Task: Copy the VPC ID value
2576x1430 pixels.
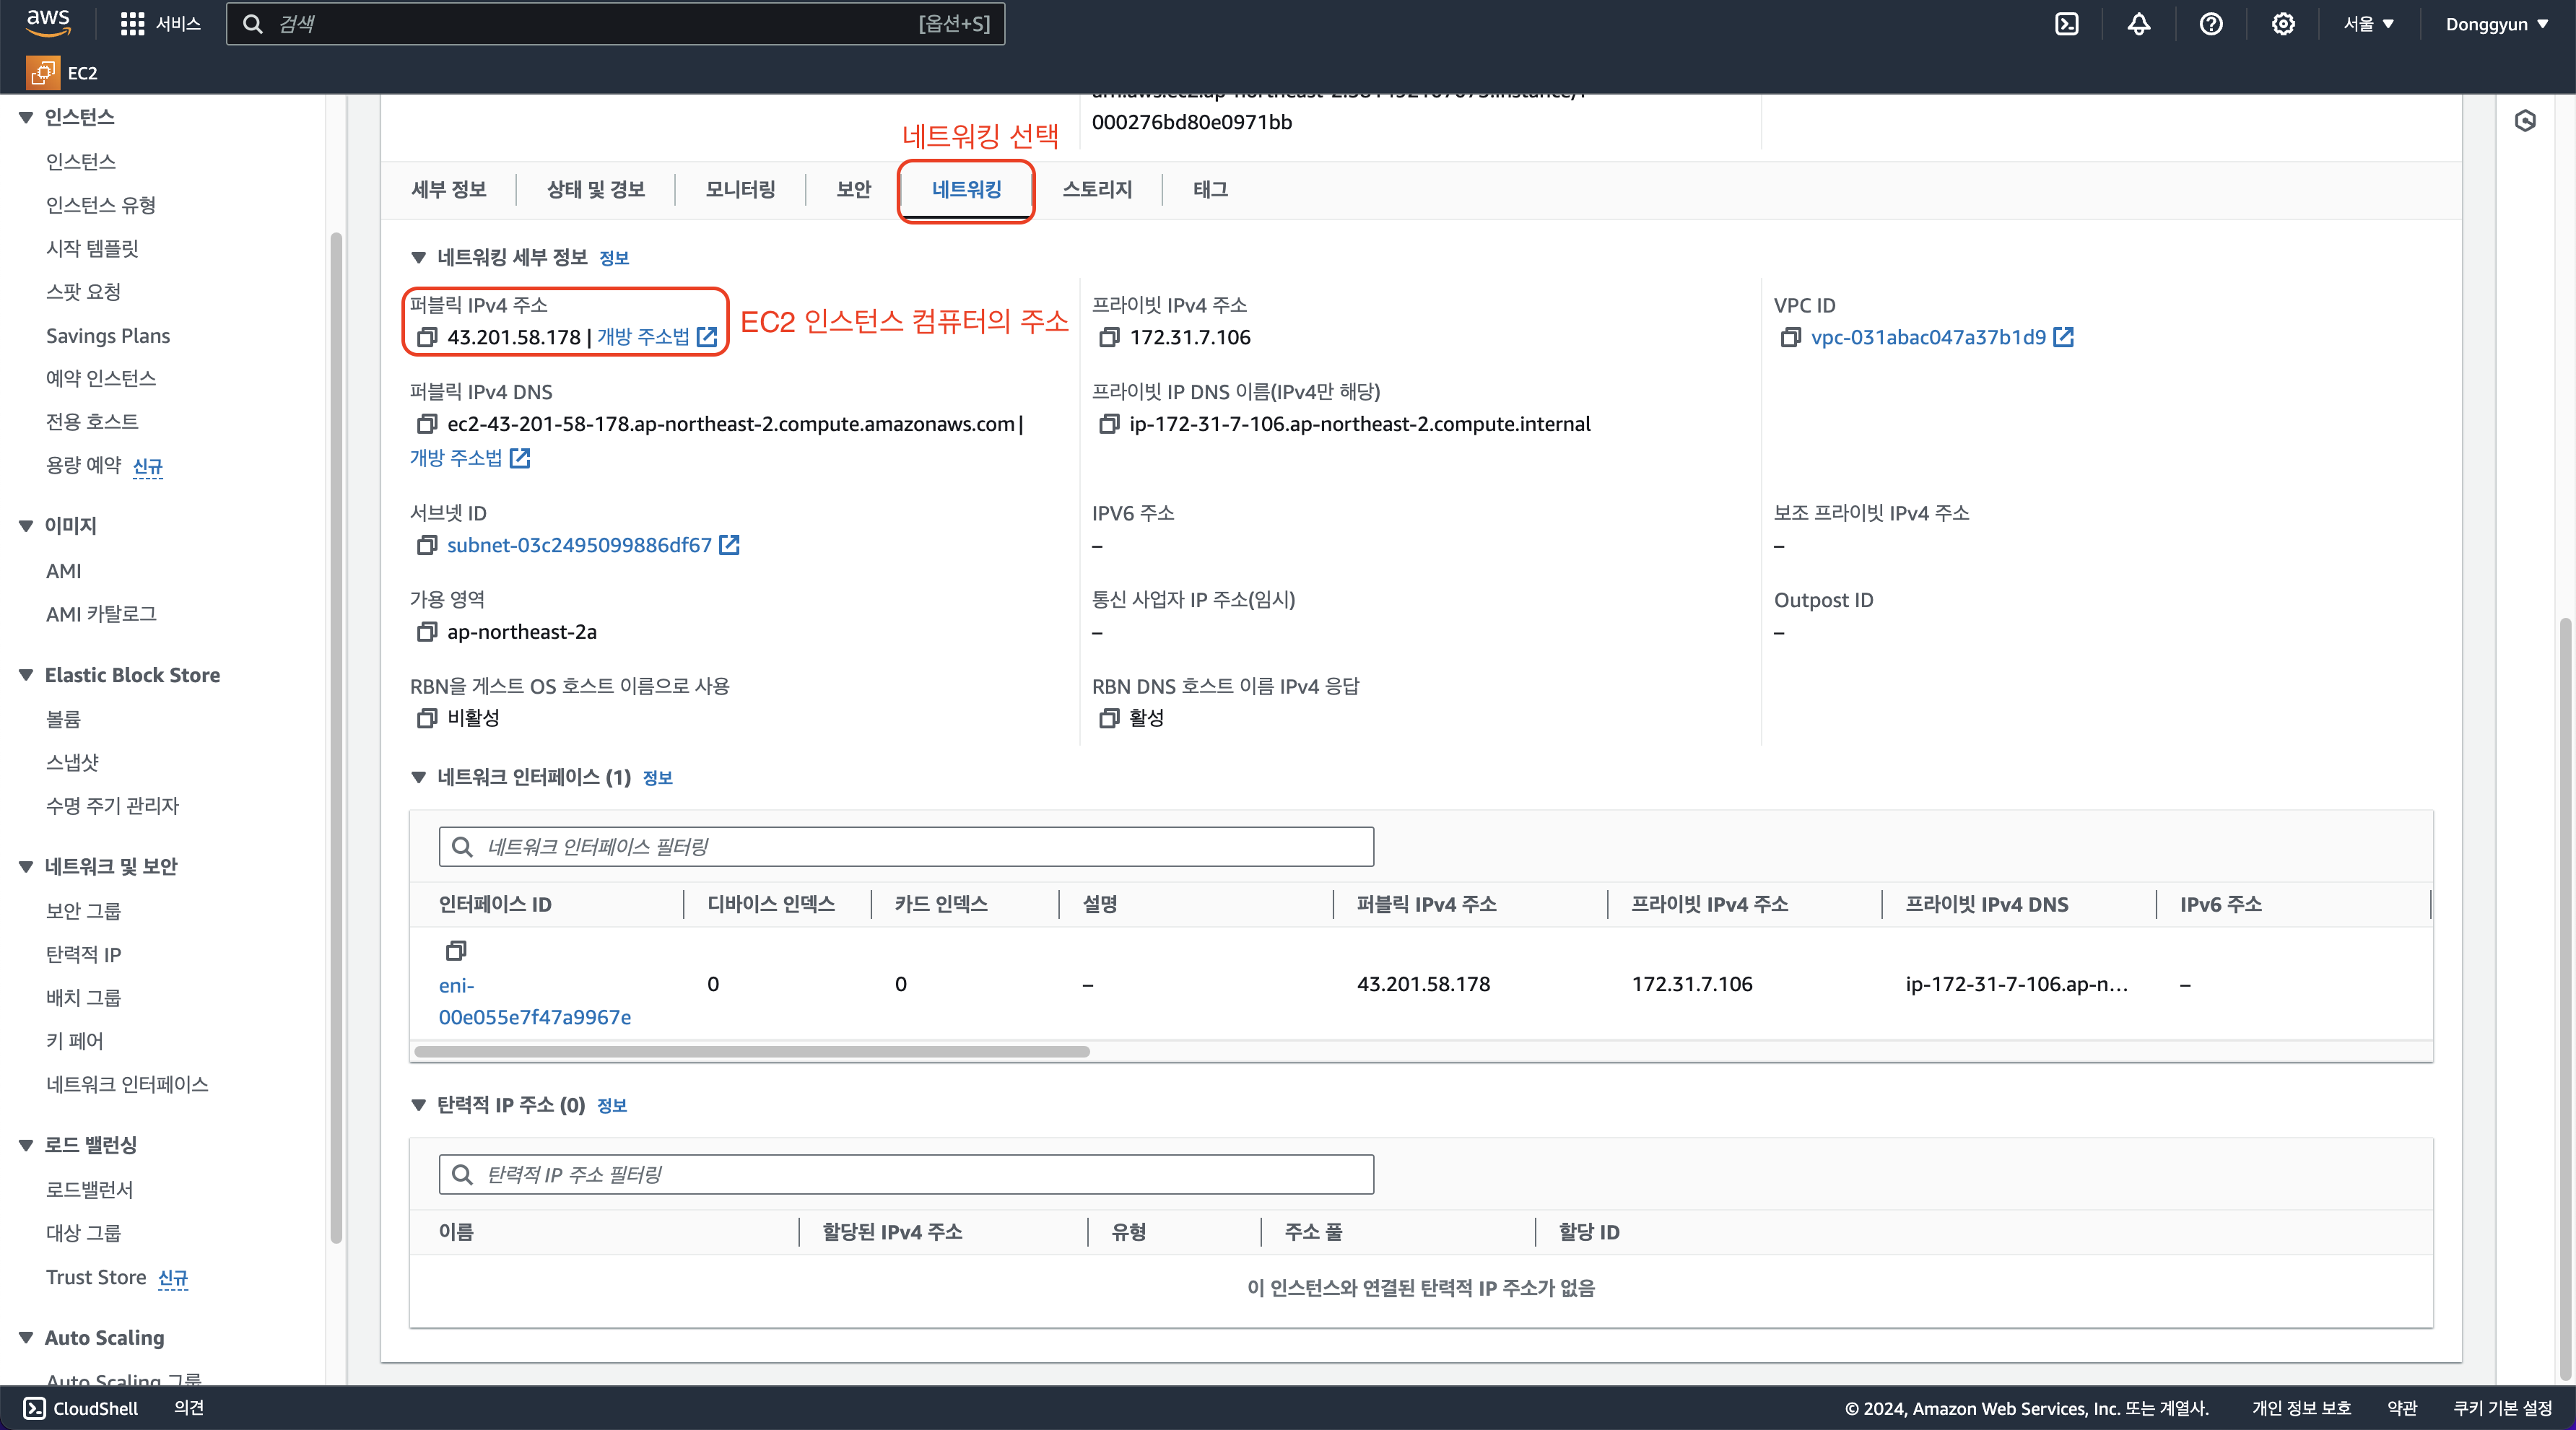Action: tap(1790, 337)
